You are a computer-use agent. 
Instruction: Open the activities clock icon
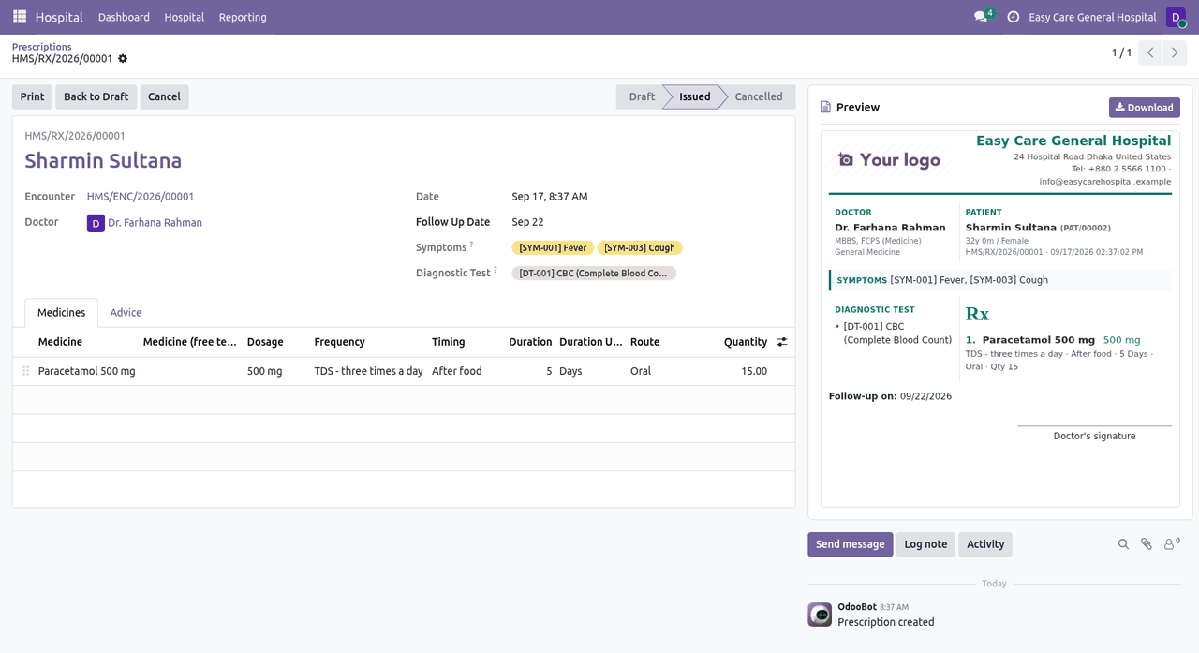[1013, 17]
